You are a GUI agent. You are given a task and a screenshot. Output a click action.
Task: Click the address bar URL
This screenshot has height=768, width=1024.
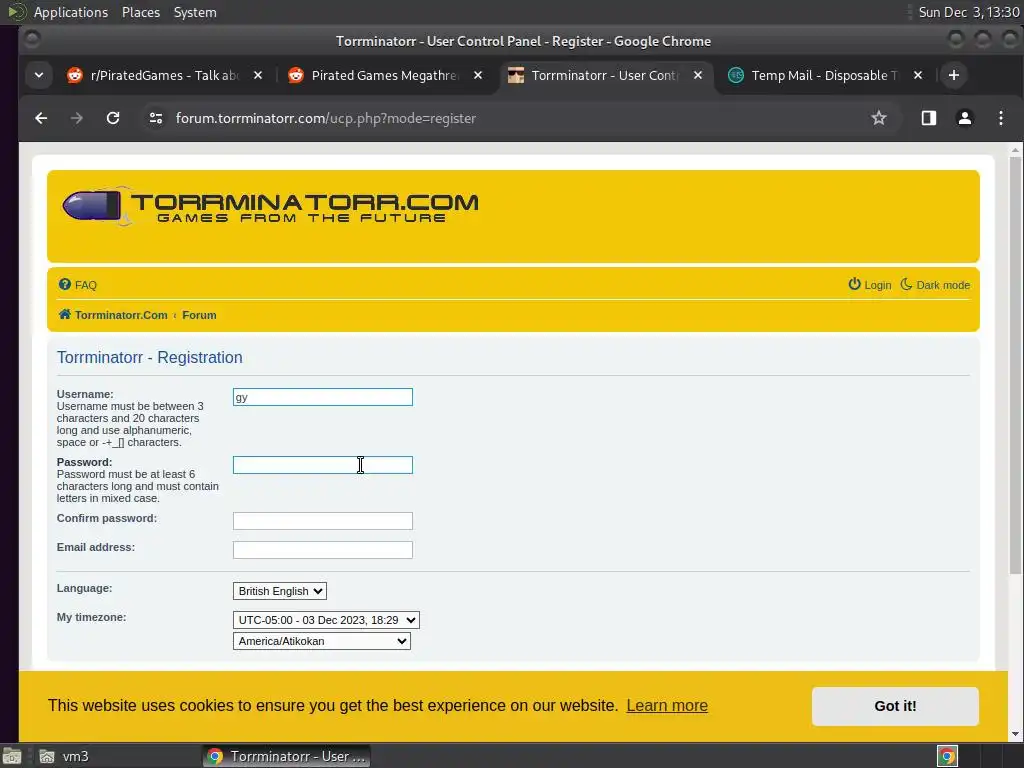coord(325,118)
